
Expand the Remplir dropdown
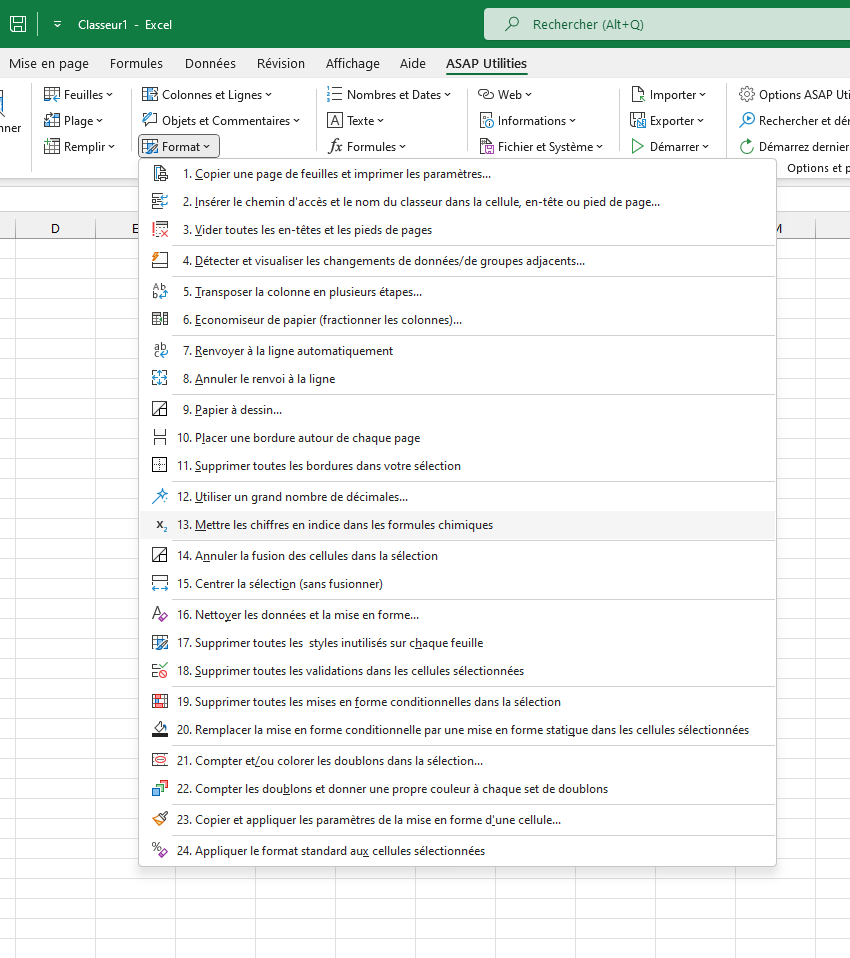click(79, 147)
